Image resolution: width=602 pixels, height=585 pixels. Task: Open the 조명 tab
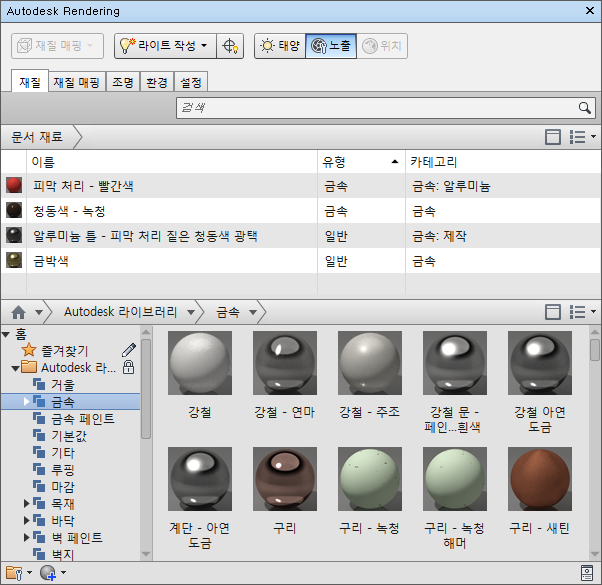click(123, 82)
